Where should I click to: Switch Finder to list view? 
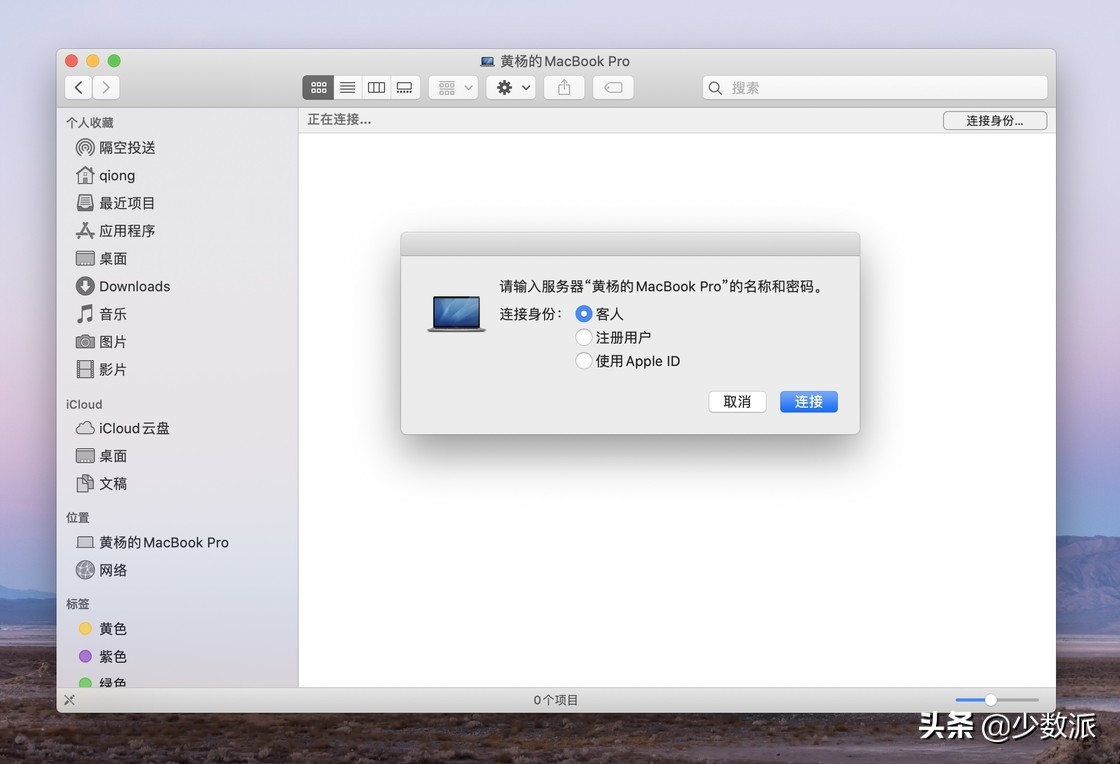pyautogui.click(x=347, y=87)
